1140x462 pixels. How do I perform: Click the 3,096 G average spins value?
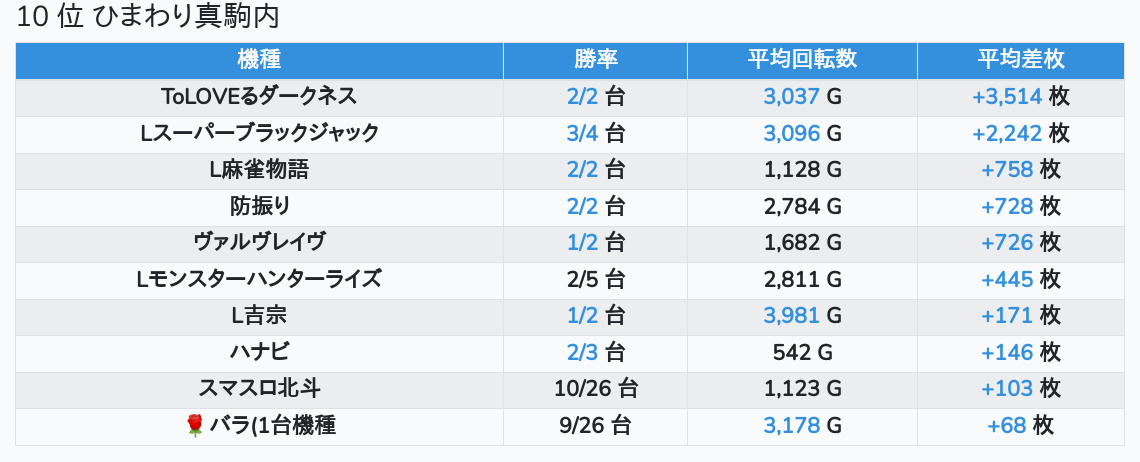(x=802, y=133)
